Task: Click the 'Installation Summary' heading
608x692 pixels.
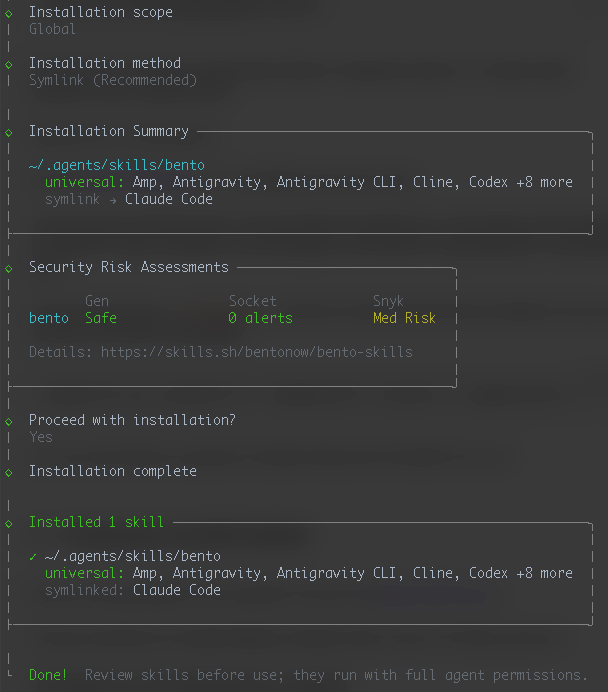Action: point(109,131)
